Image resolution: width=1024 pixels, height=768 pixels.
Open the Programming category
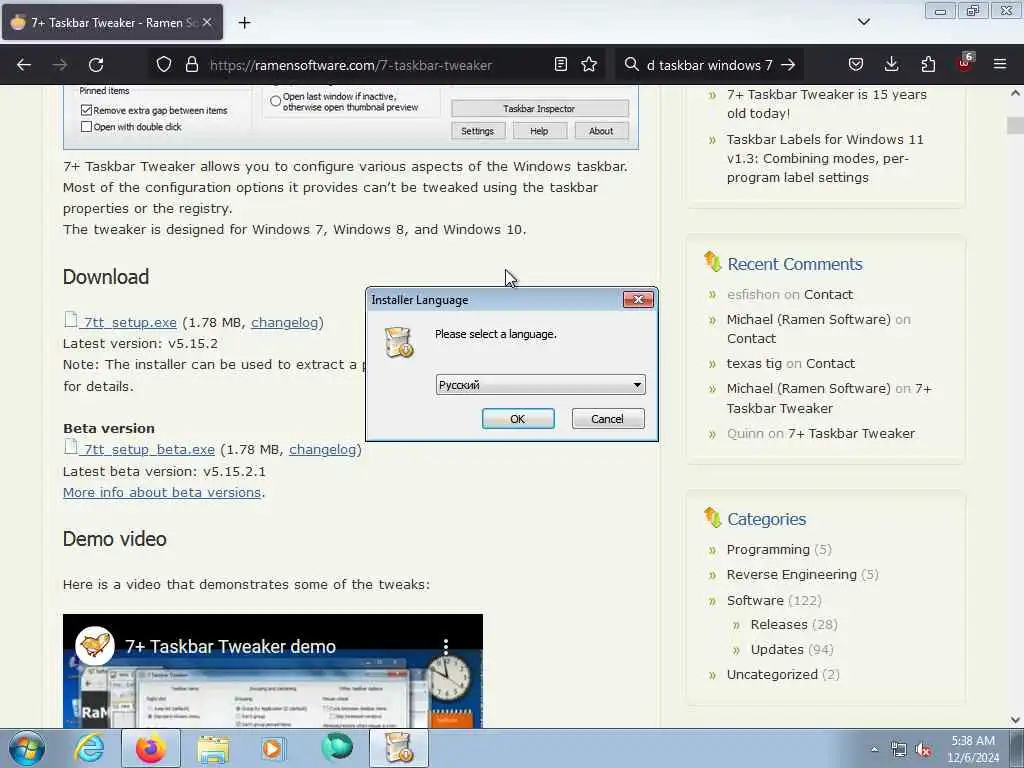[768, 549]
